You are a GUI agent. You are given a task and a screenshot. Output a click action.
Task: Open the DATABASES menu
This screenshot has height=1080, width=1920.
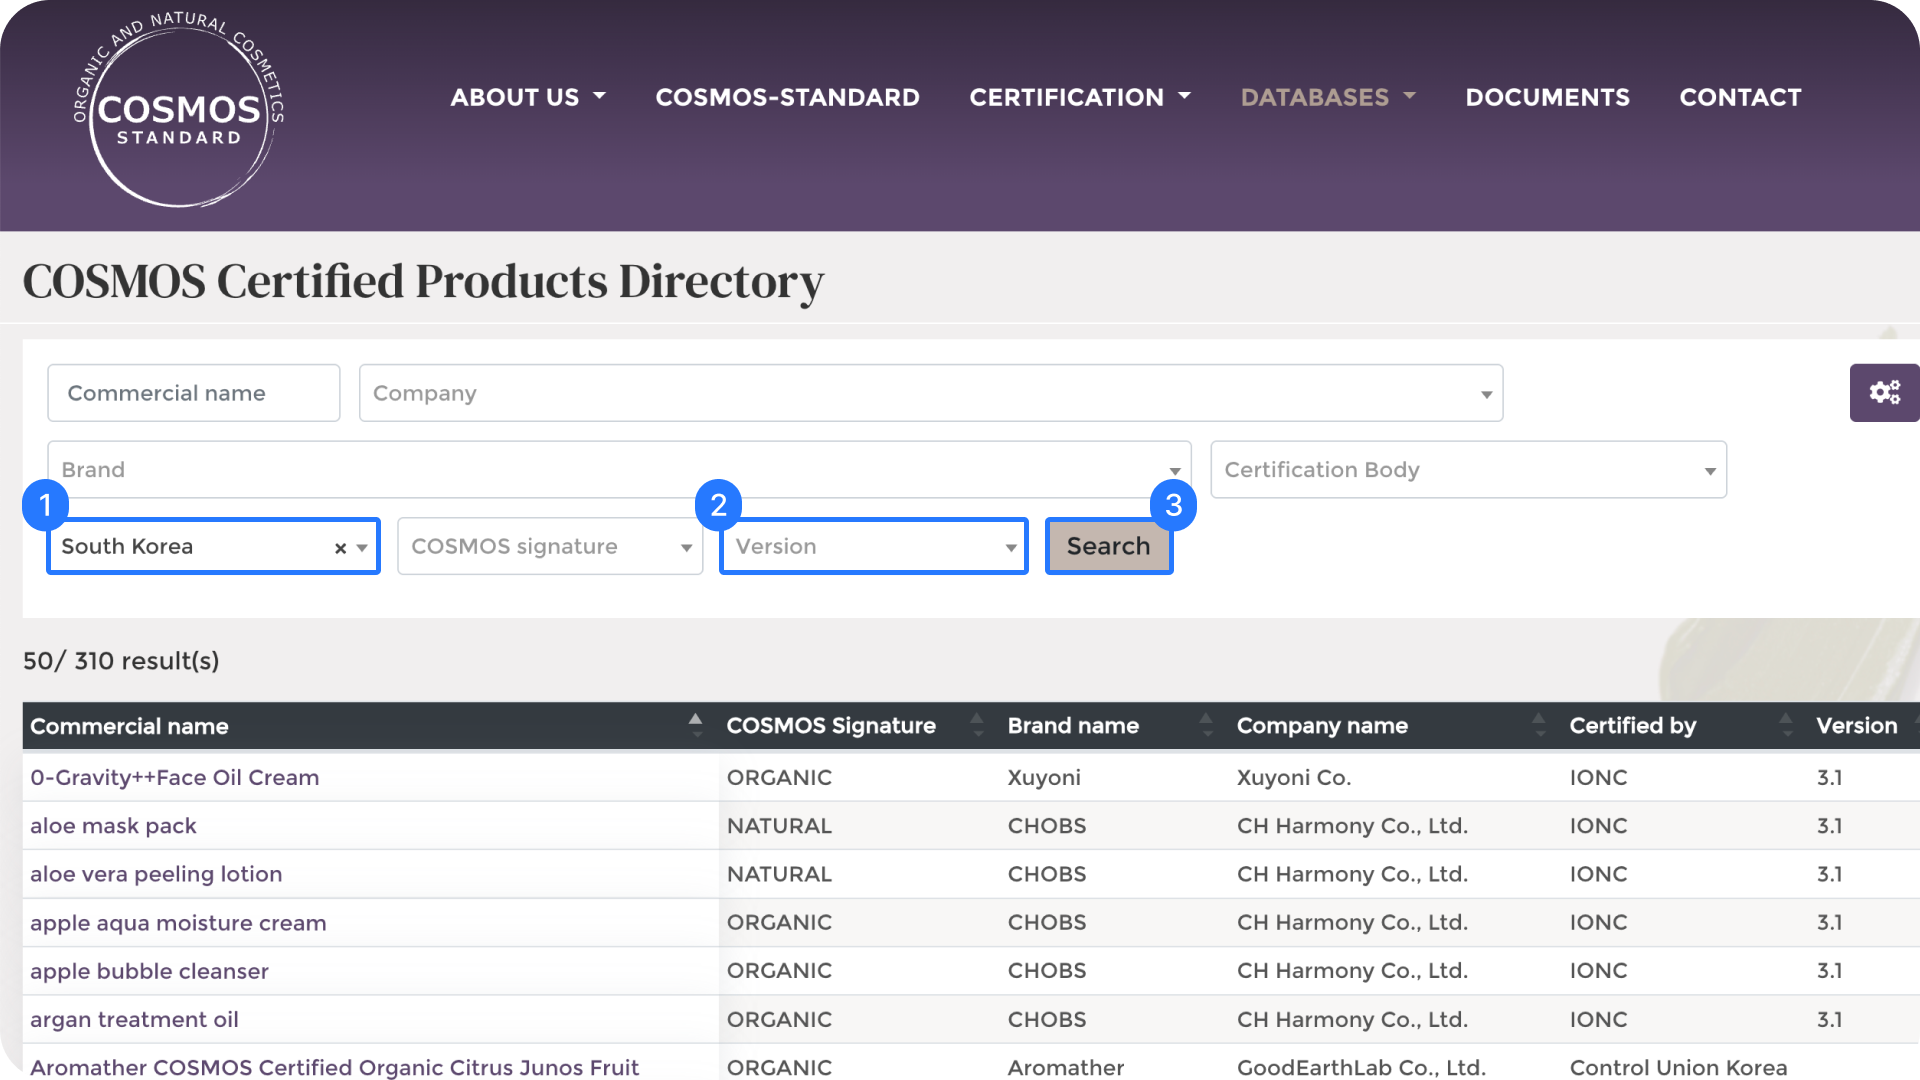tap(1328, 97)
